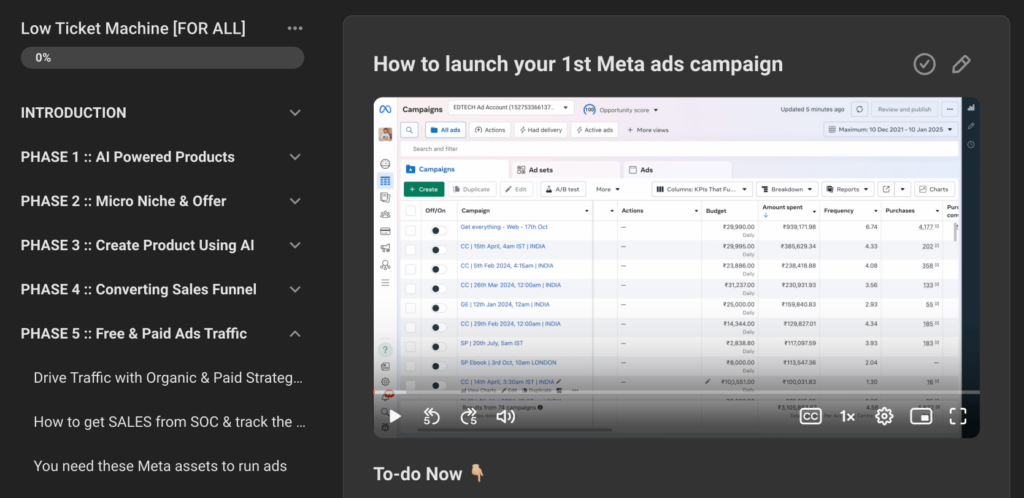This screenshot has width=1024, height=498.
Task: Collapse PHASE 5 :: Free & Paid Ads Traffic
Action: pyautogui.click(x=295, y=334)
